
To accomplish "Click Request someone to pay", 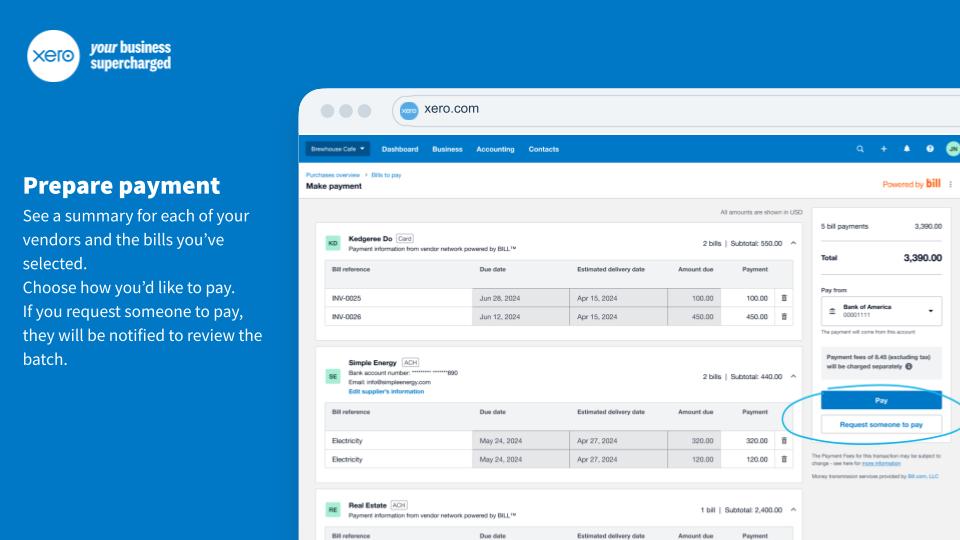I will coord(881,424).
